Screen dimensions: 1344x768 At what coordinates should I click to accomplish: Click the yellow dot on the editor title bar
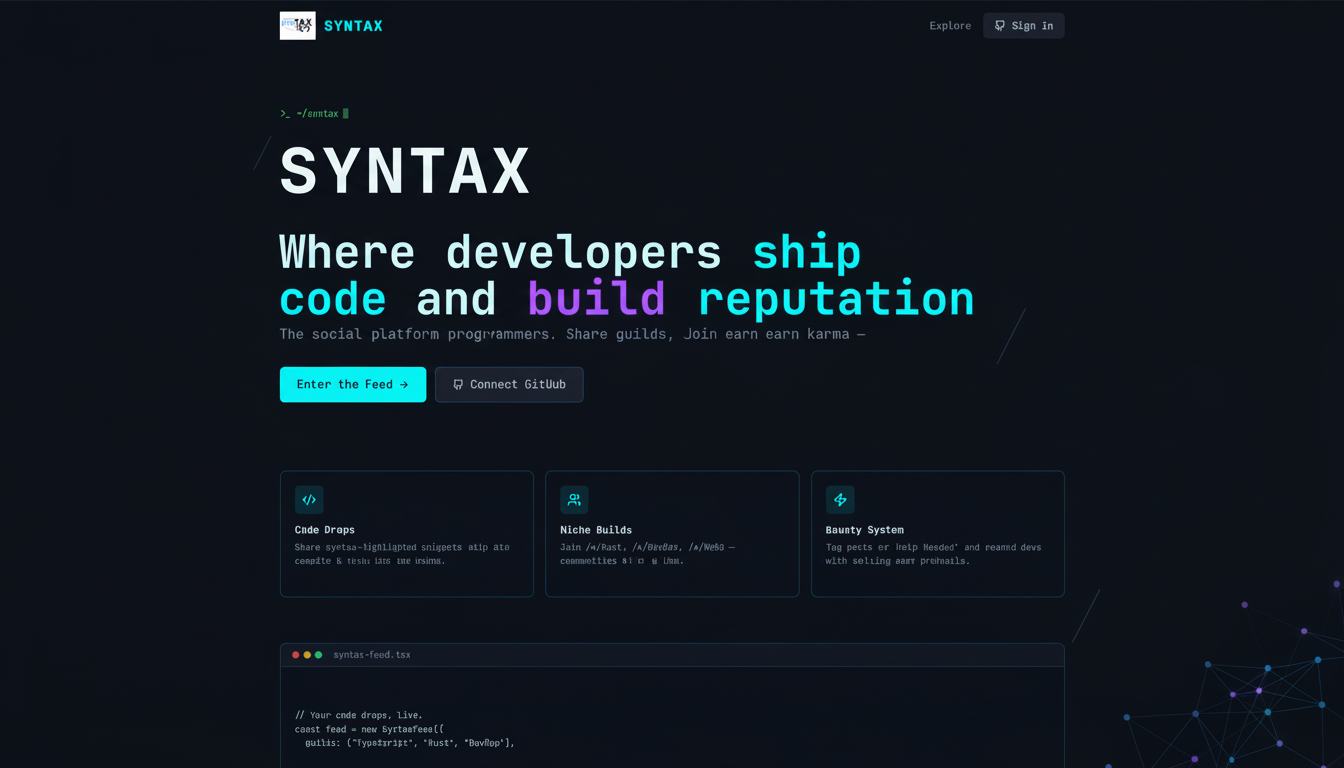click(x=307, y=654)
